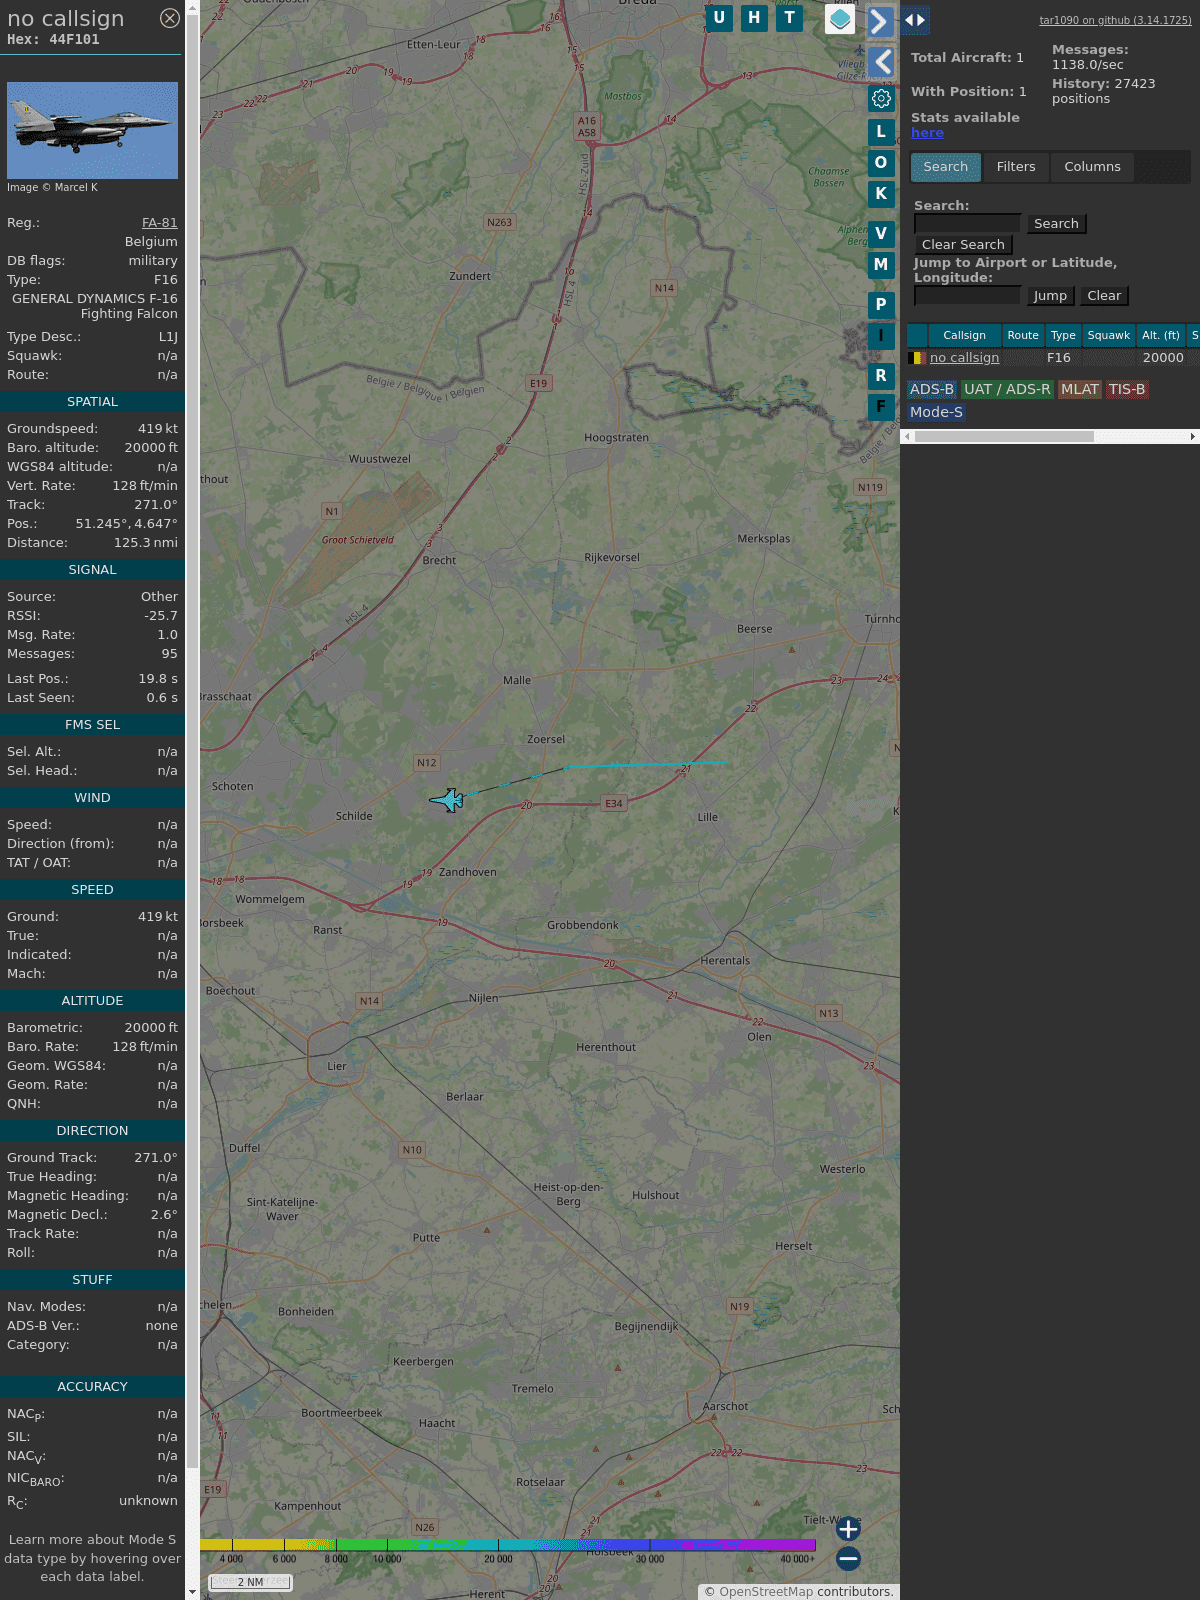Viewport: 1200px width, 1600px height.
Task: Click the DIRECTION section header
Action: [x=92, y=1131]
